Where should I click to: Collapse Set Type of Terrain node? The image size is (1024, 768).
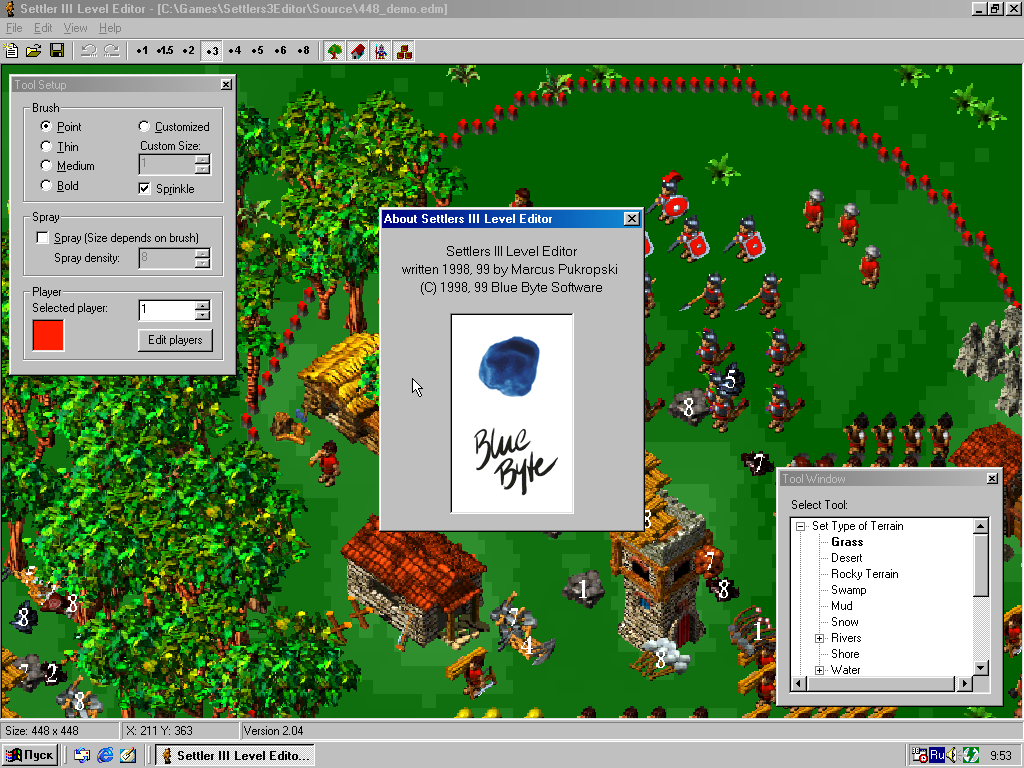pyautogui.click(x=800, y=526)
